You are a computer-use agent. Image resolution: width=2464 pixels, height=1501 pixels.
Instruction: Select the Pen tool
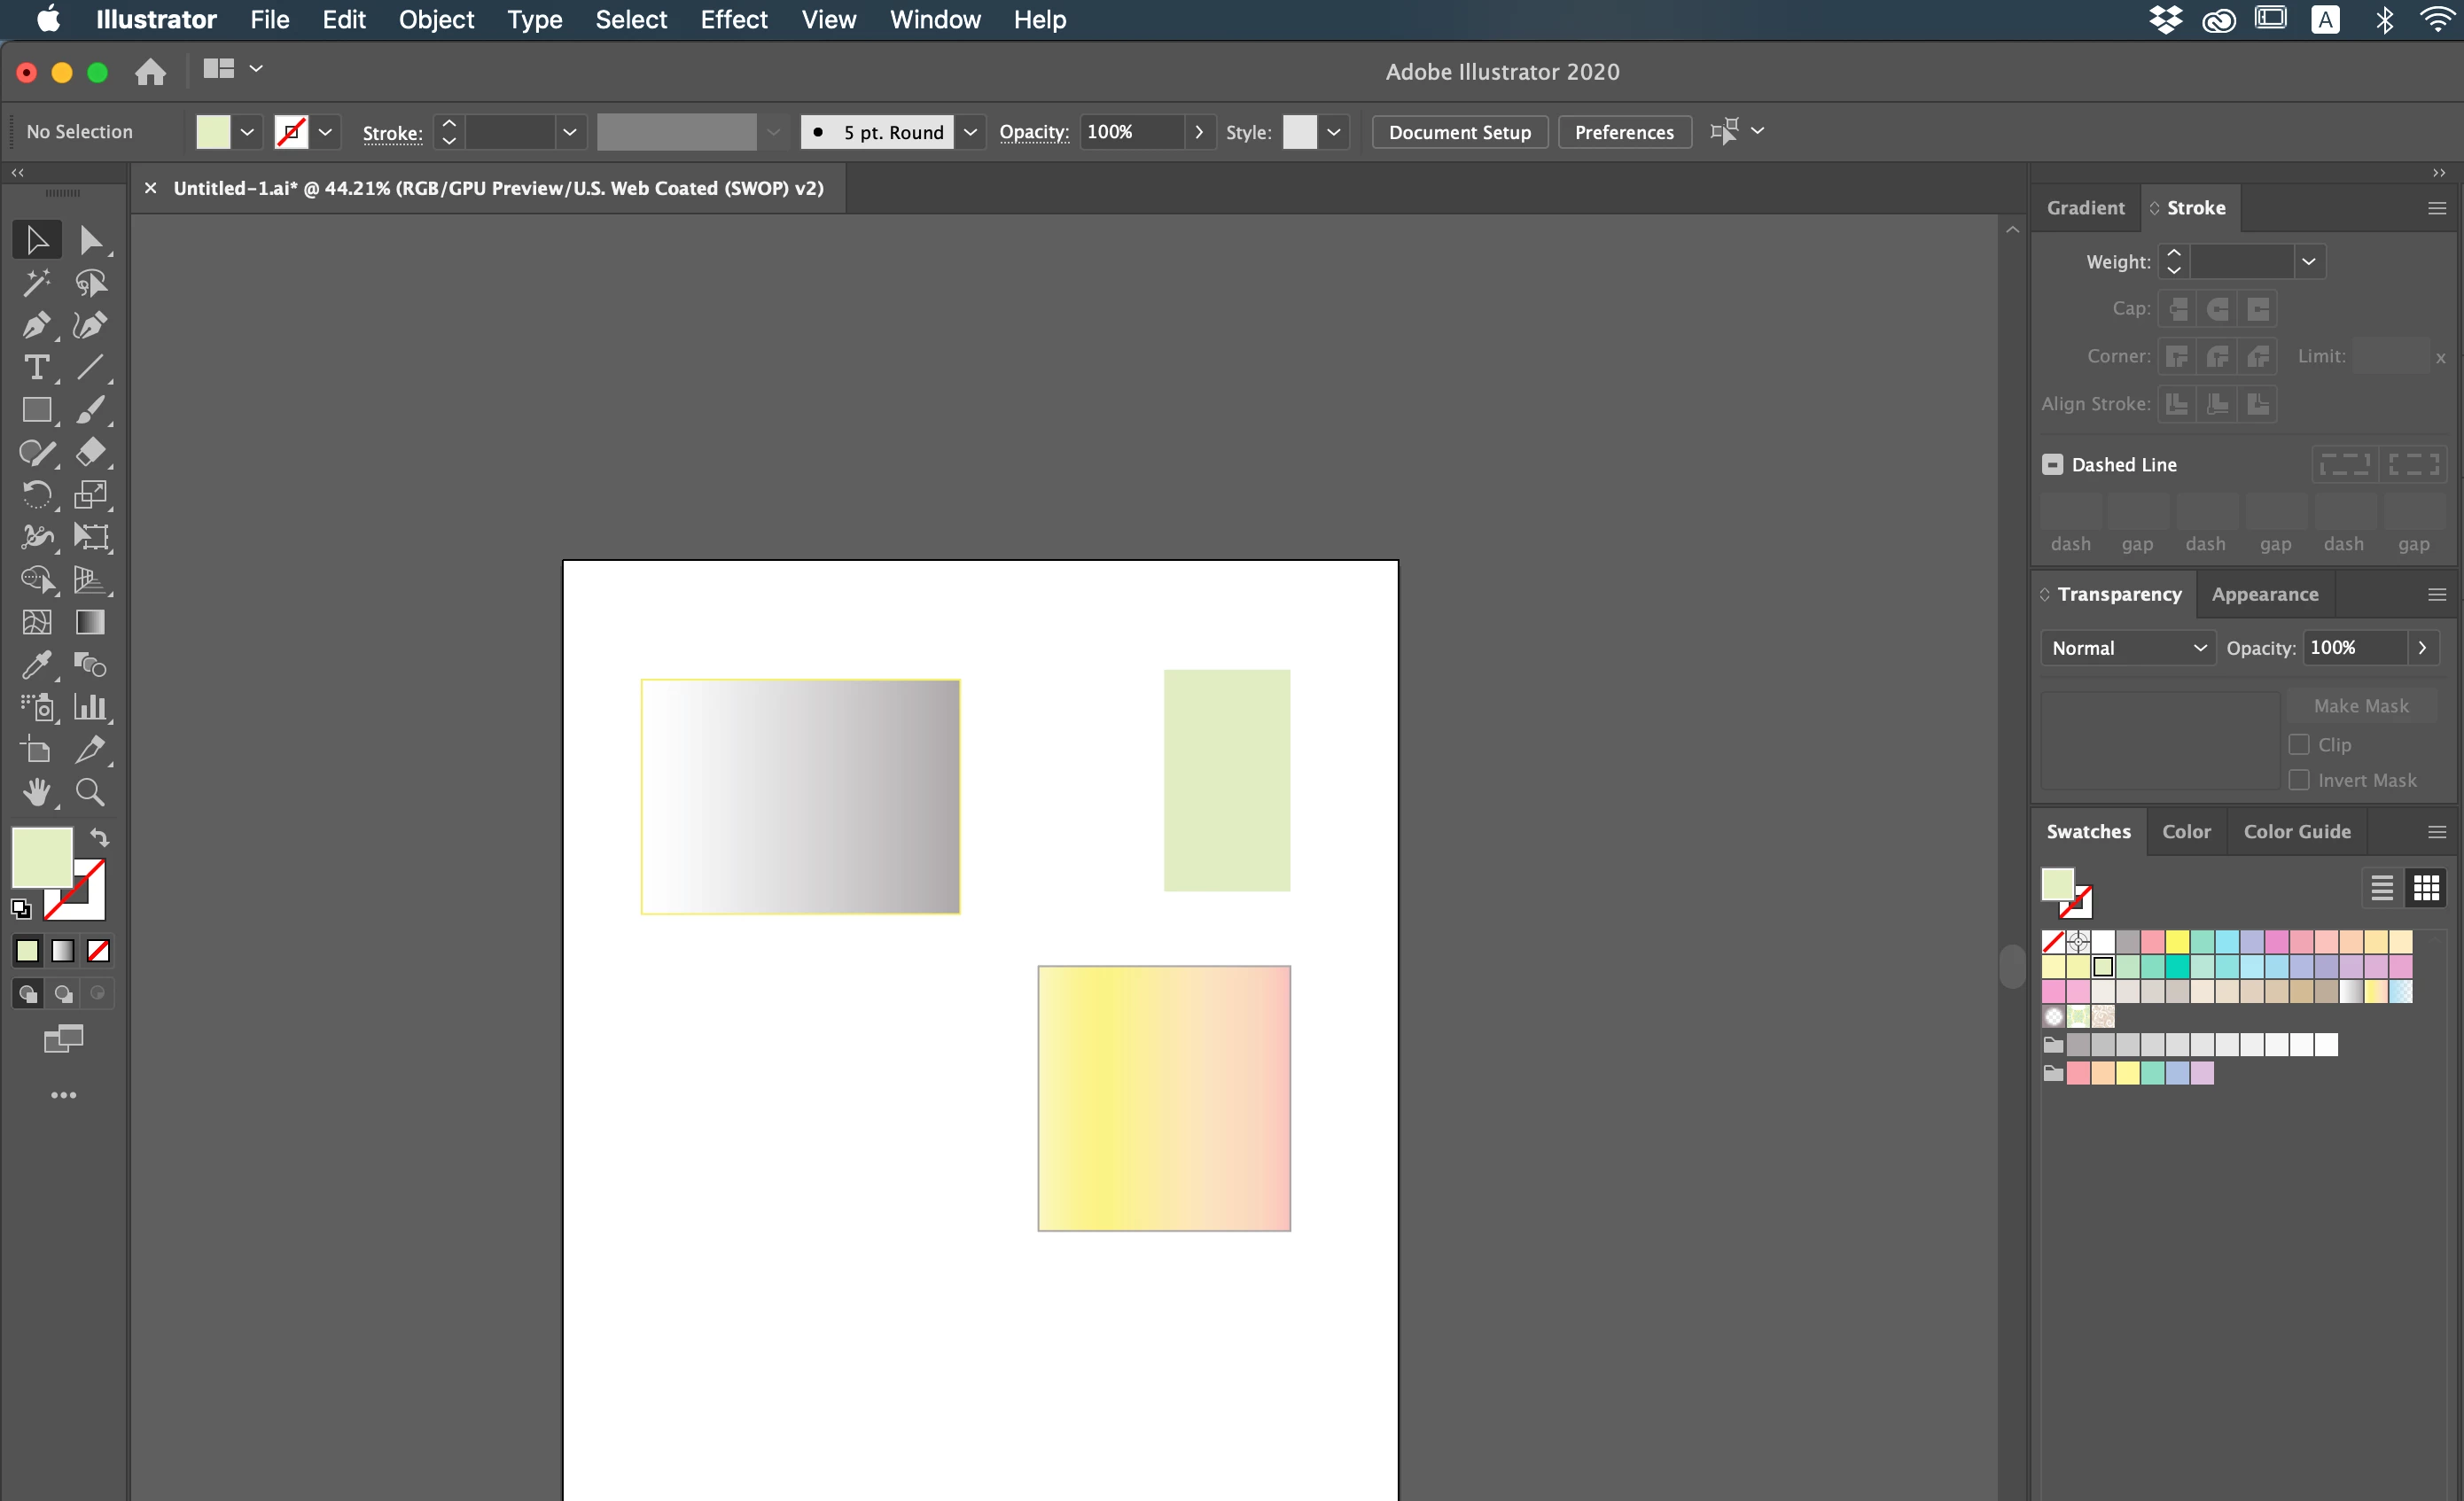click(x=36, y=325)
